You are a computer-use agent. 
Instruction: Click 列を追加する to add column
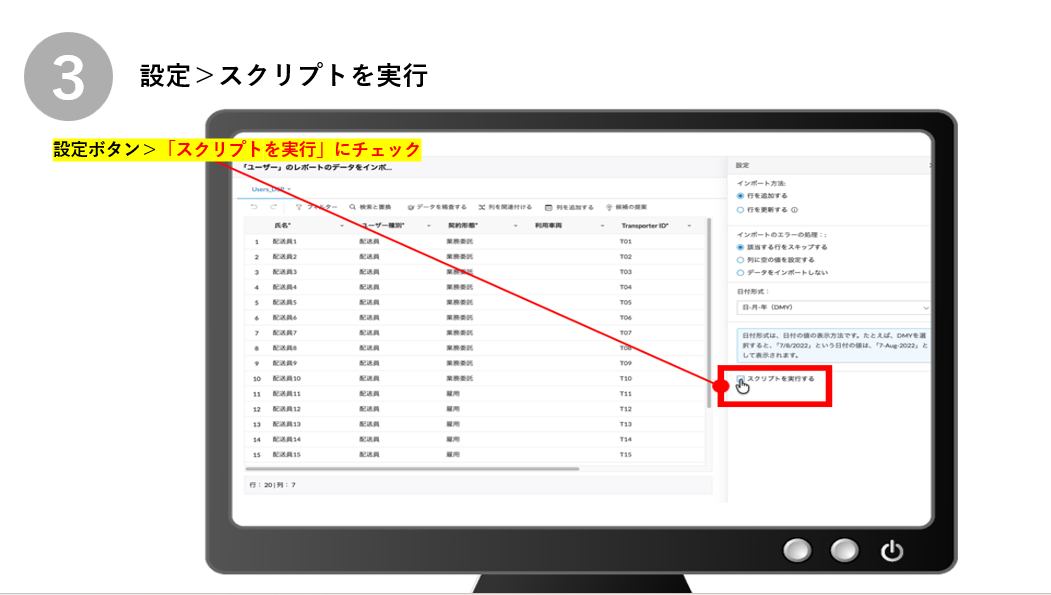click(x=569, y=207)
